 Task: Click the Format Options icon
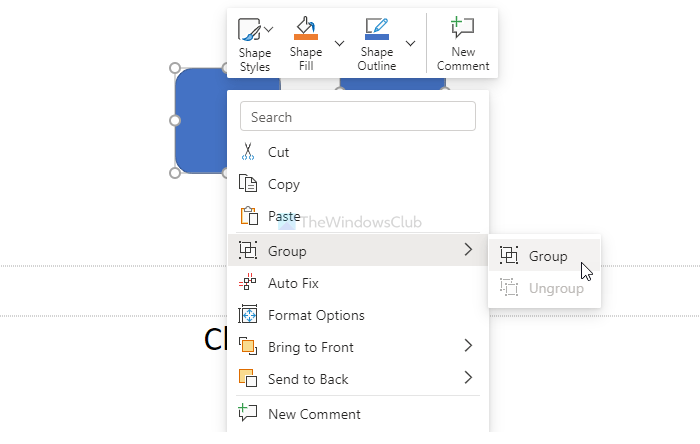pyautogui.click(x=249, y=315)
